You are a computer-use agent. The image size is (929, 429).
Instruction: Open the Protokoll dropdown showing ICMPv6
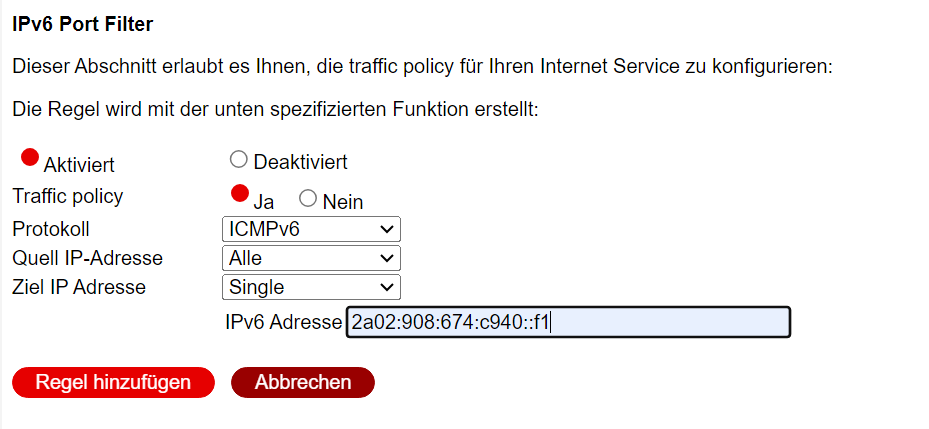[310, 229]
